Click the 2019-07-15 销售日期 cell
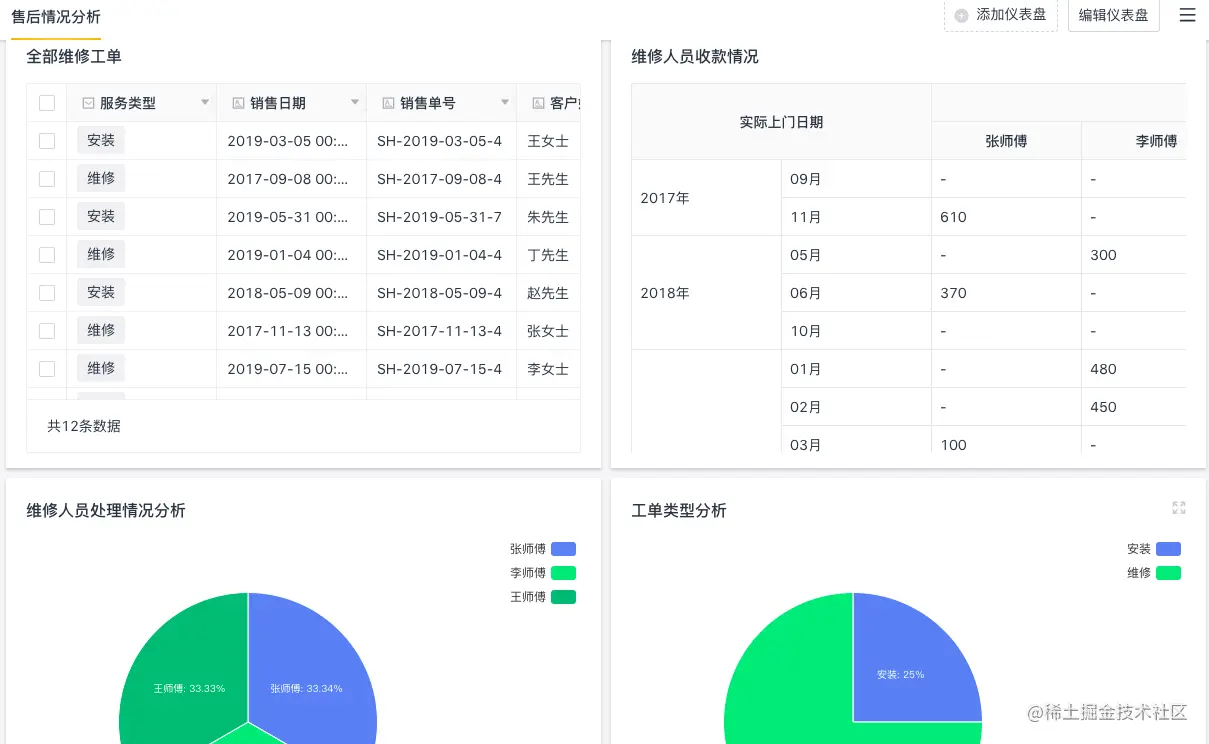 tap(291, 369)
